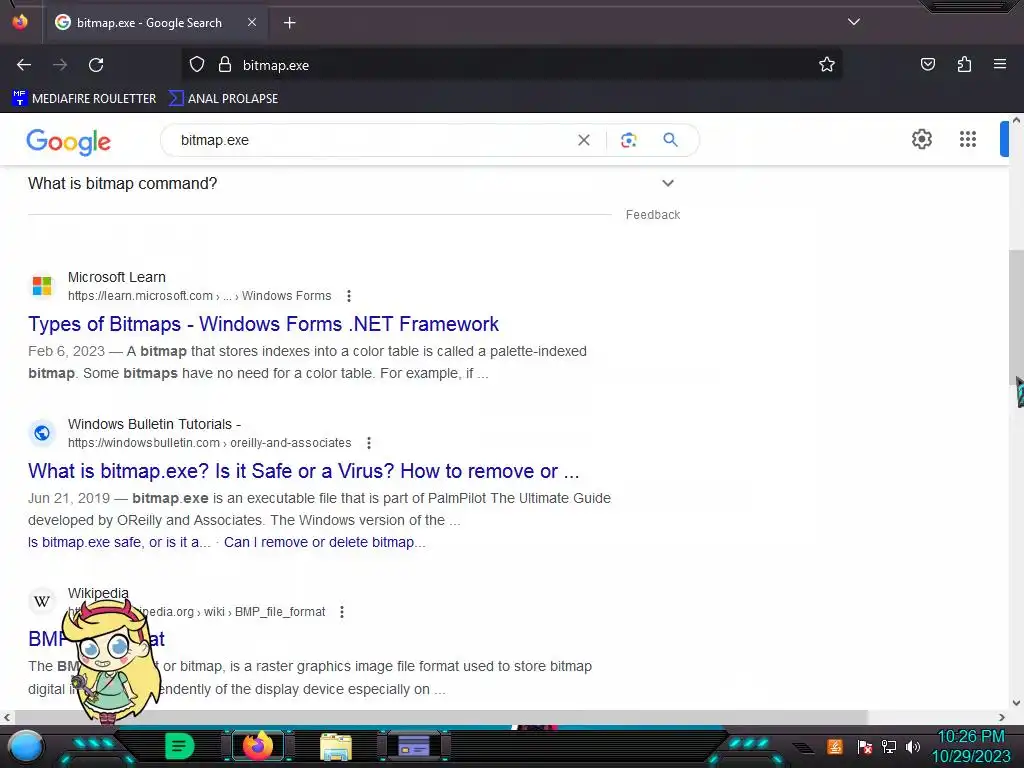Click the Firefox icon in the taskbar
The width and height of the screenshot is (1024, 768).
(x=257, y=746)
